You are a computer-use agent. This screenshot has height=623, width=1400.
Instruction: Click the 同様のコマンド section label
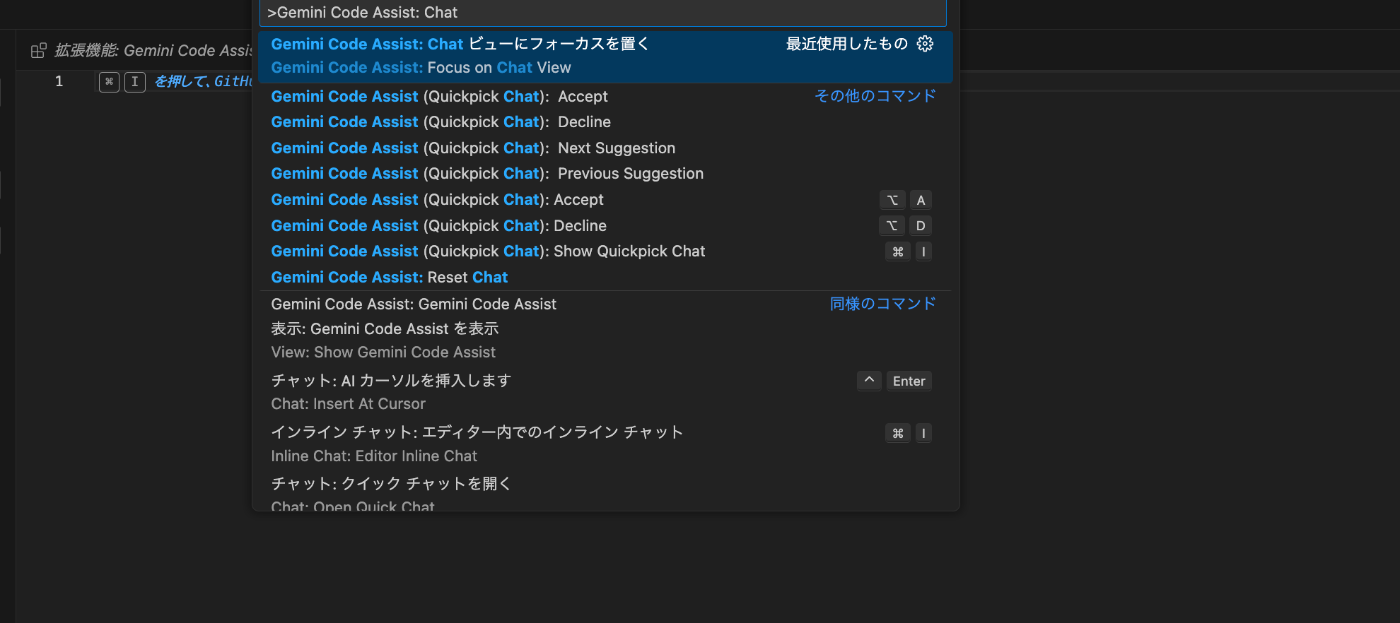click(x=883, y=304)
